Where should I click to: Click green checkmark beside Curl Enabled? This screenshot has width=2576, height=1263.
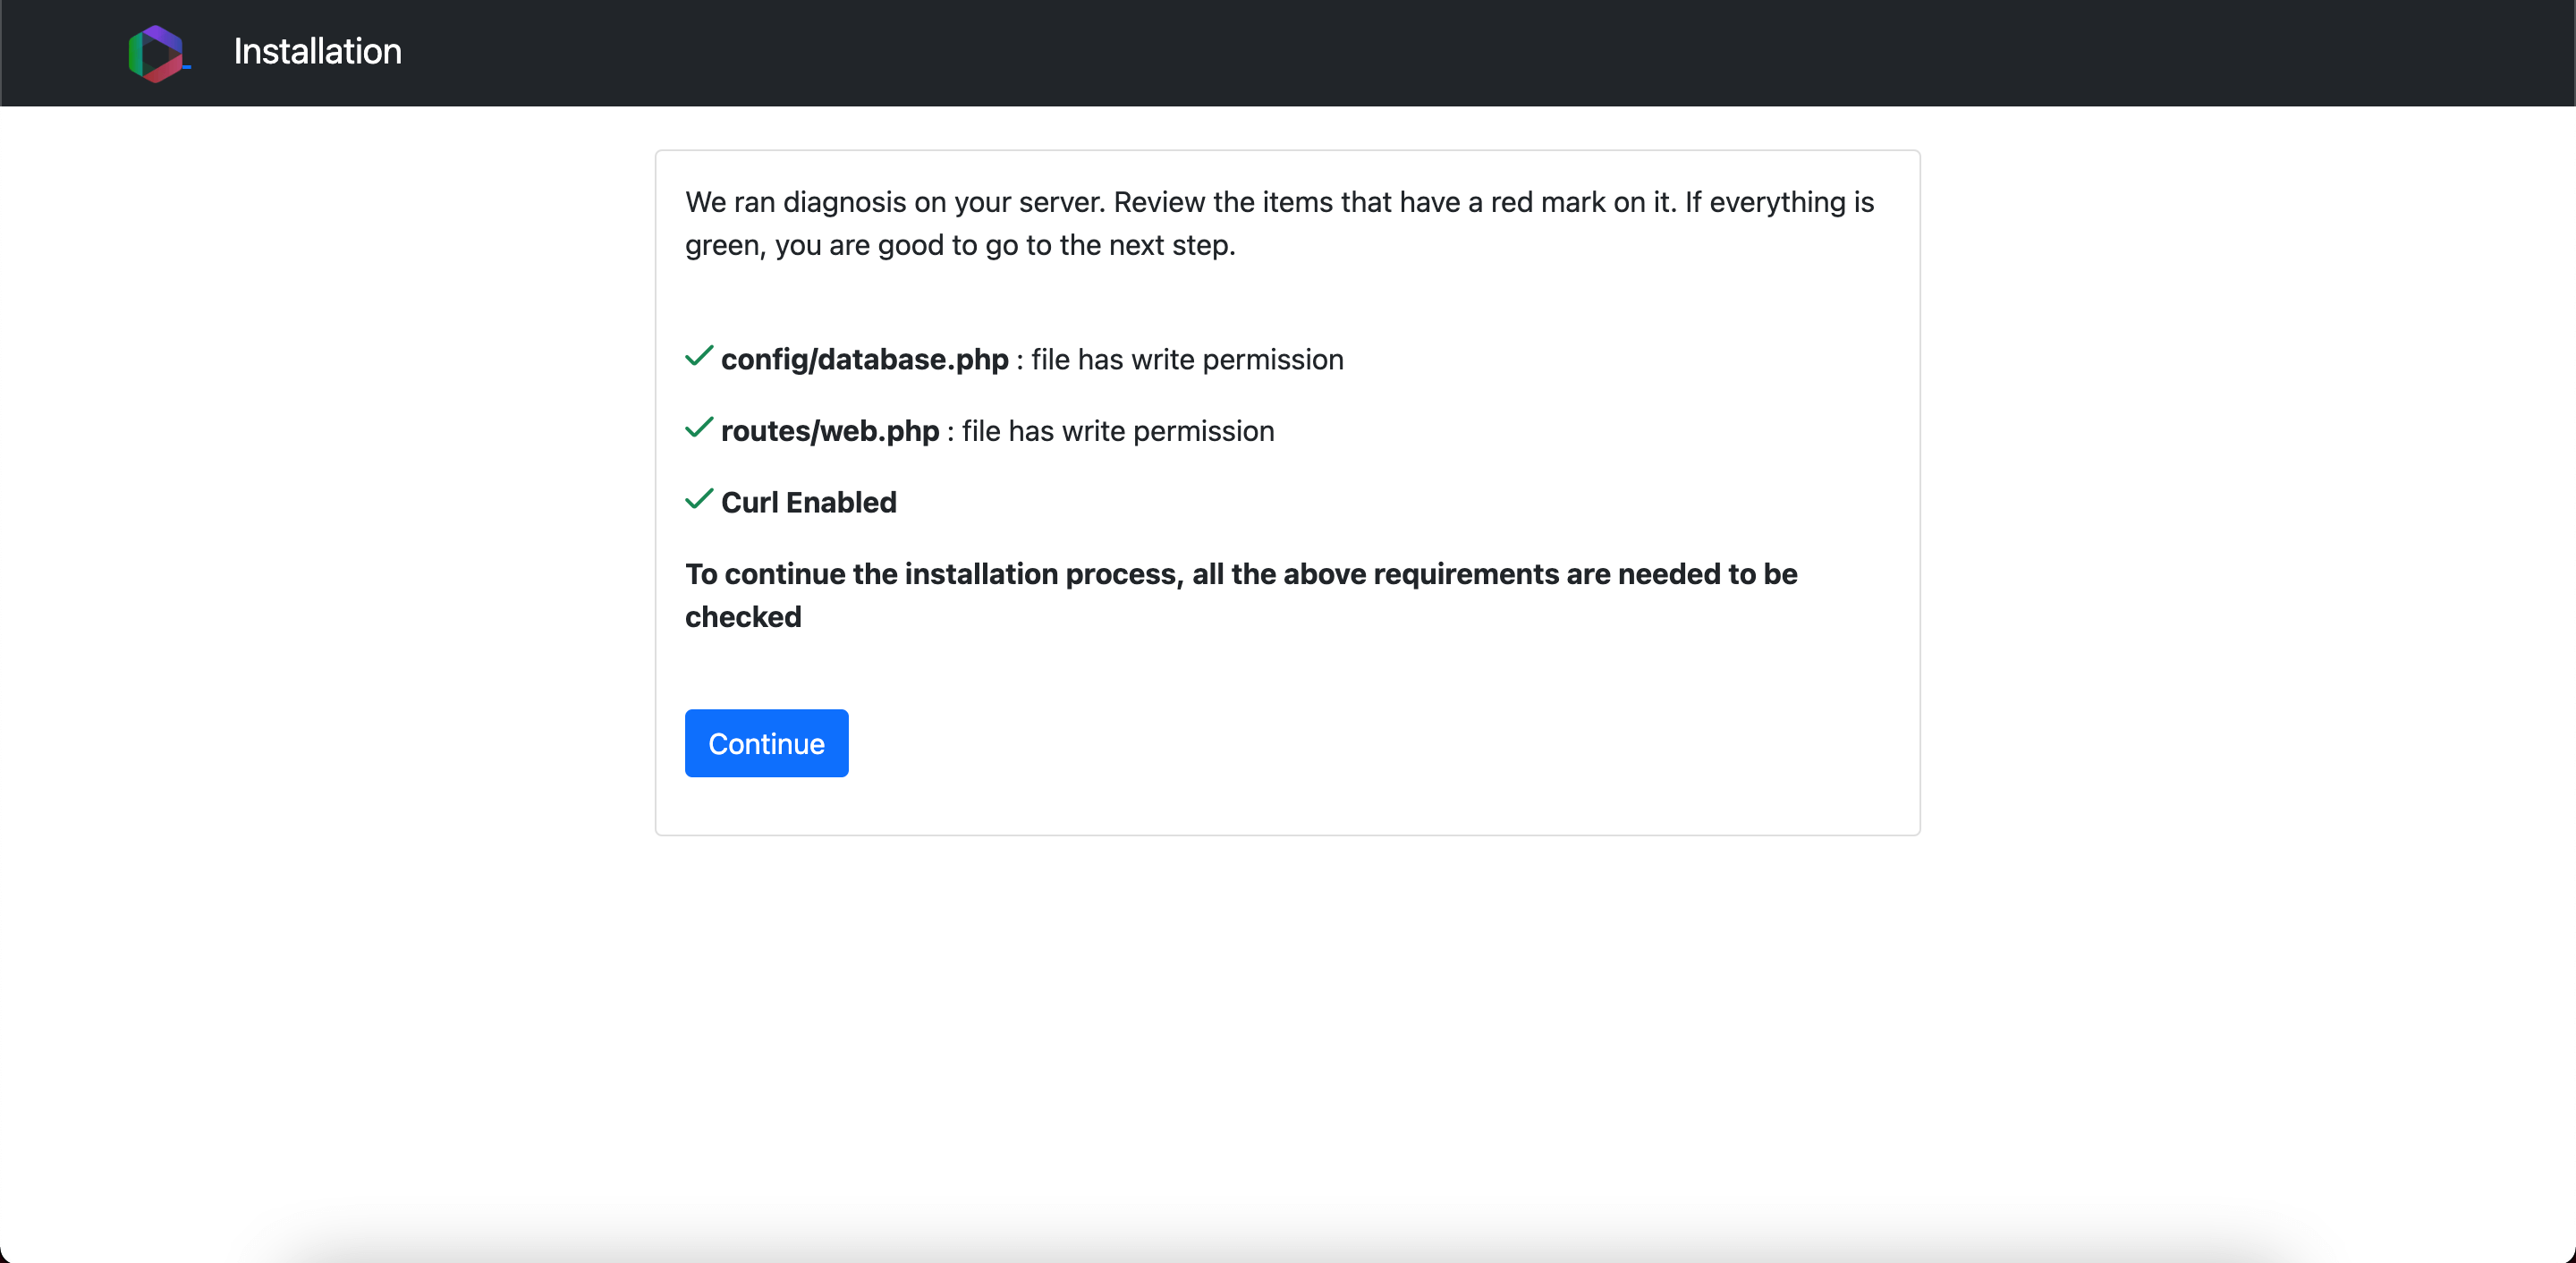[x=698, y=500]
